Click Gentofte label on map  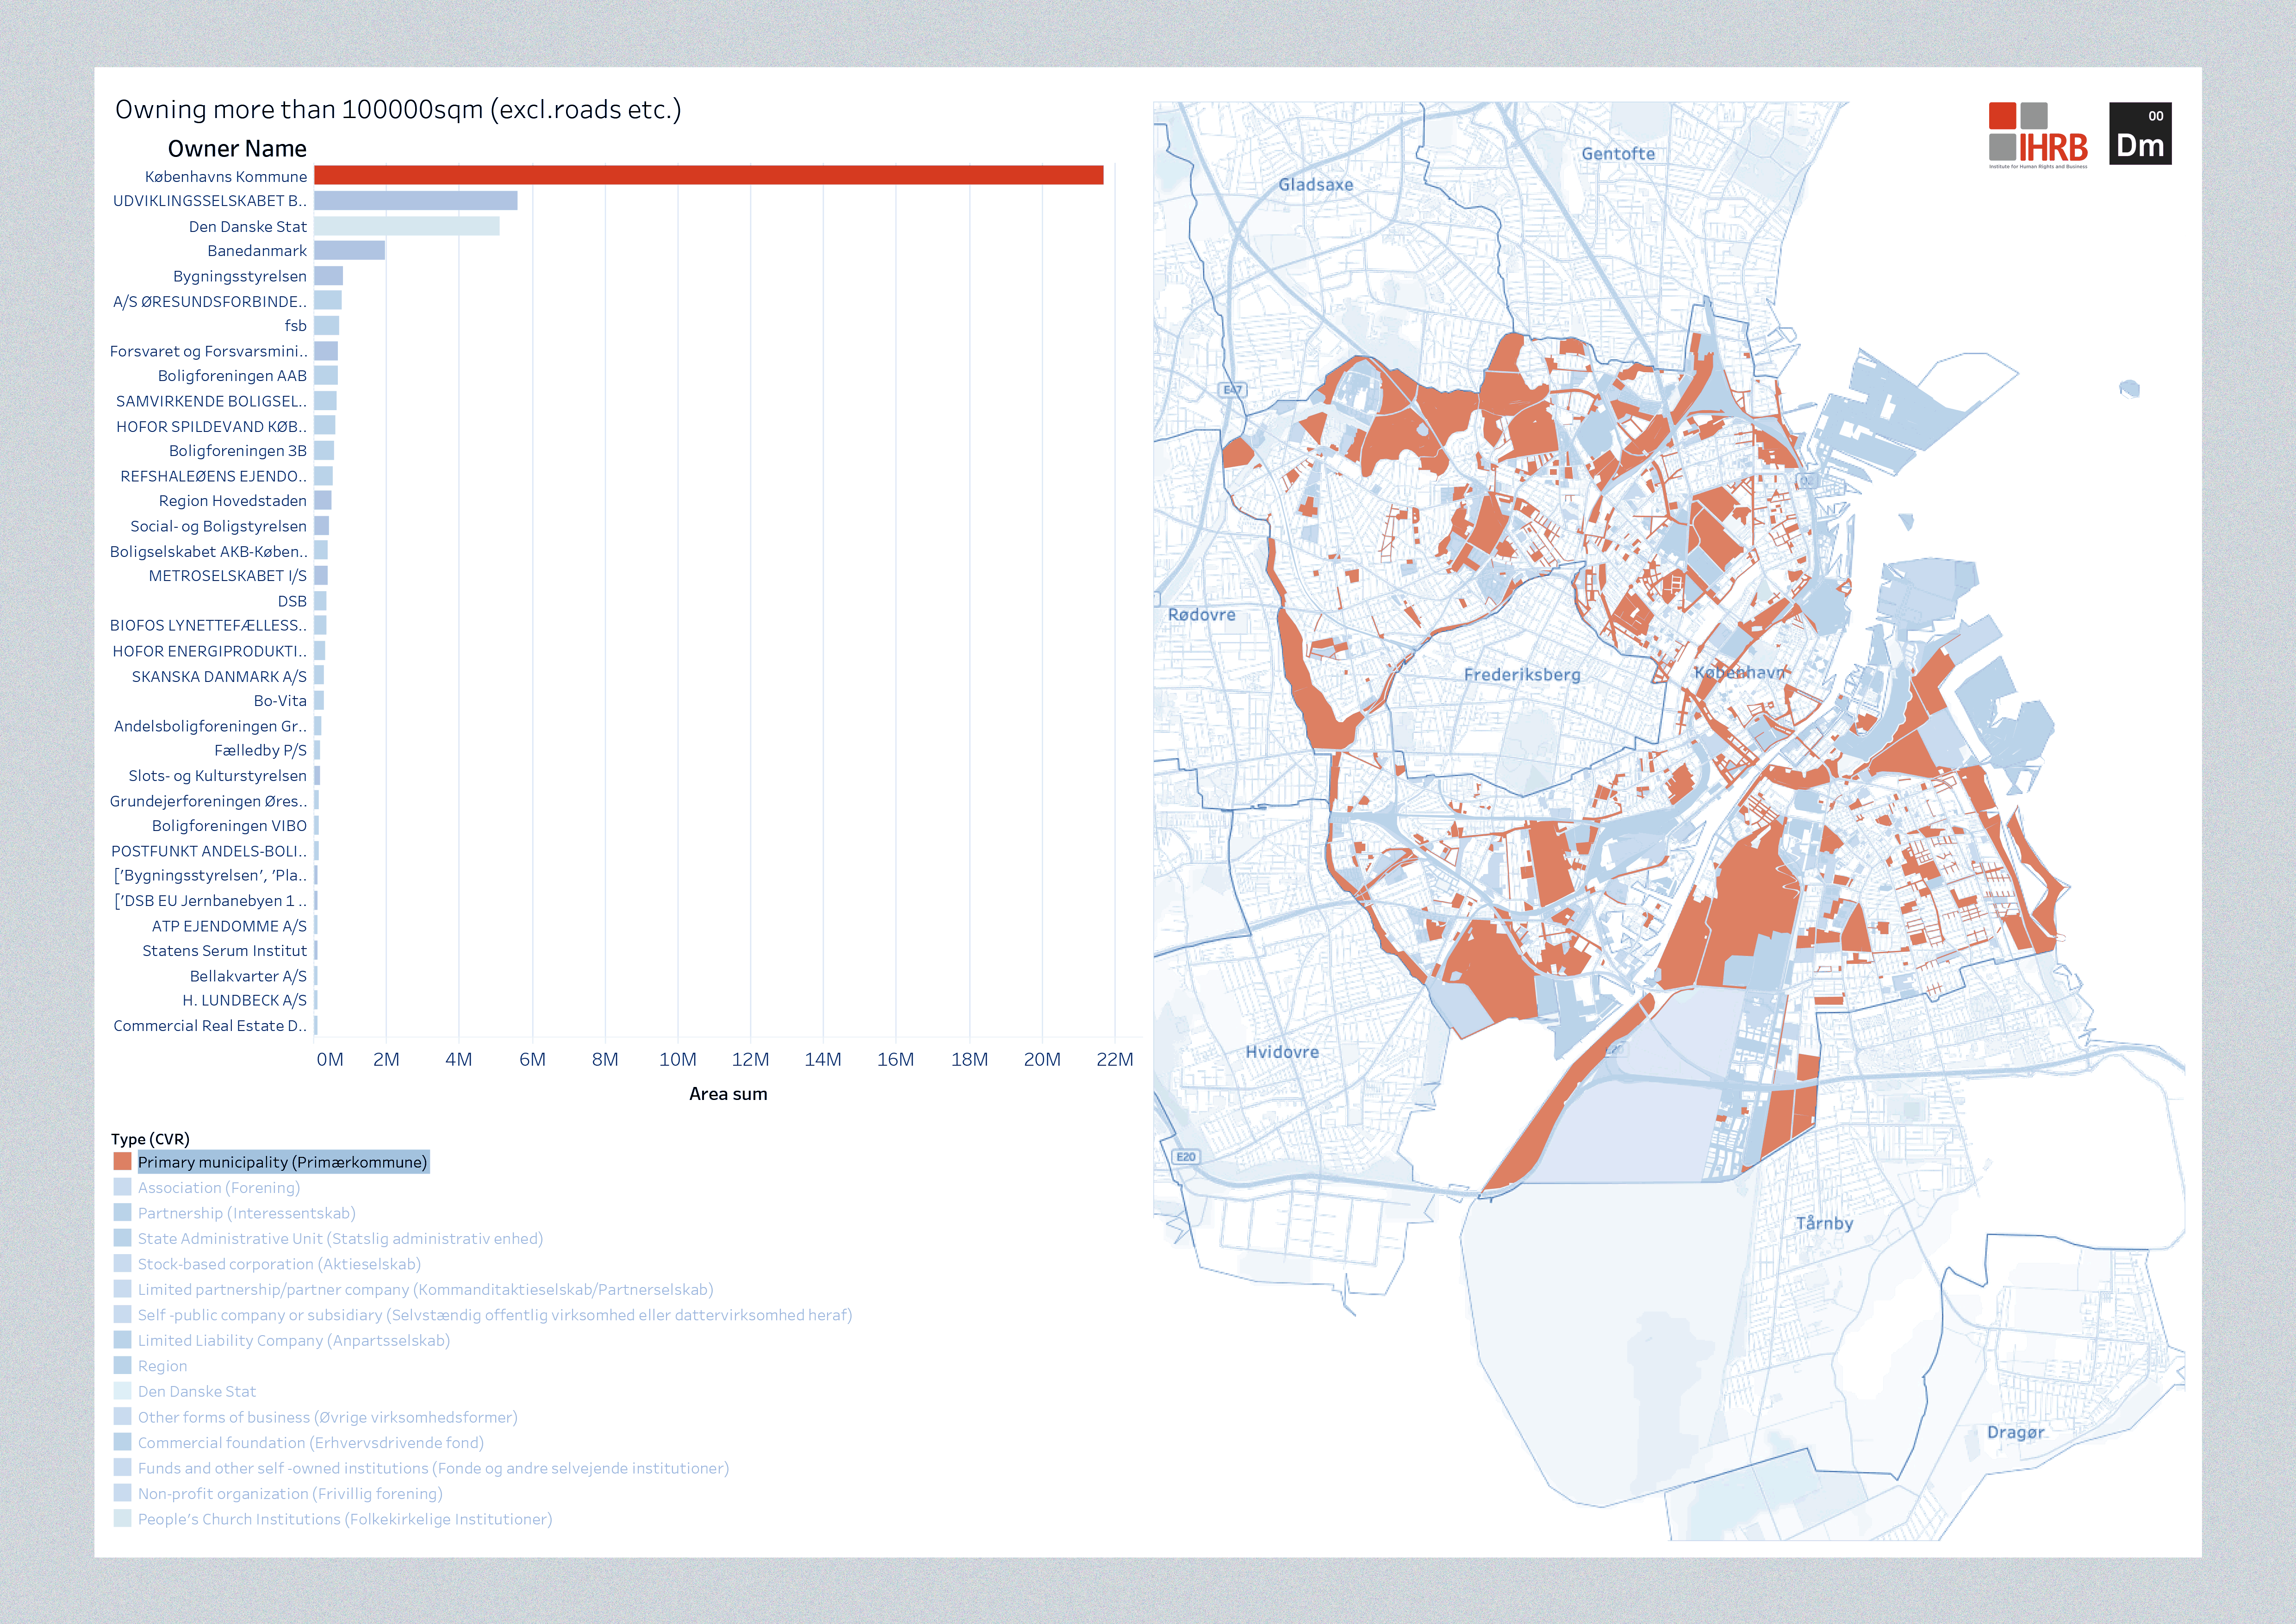[x=1618, y=154]
